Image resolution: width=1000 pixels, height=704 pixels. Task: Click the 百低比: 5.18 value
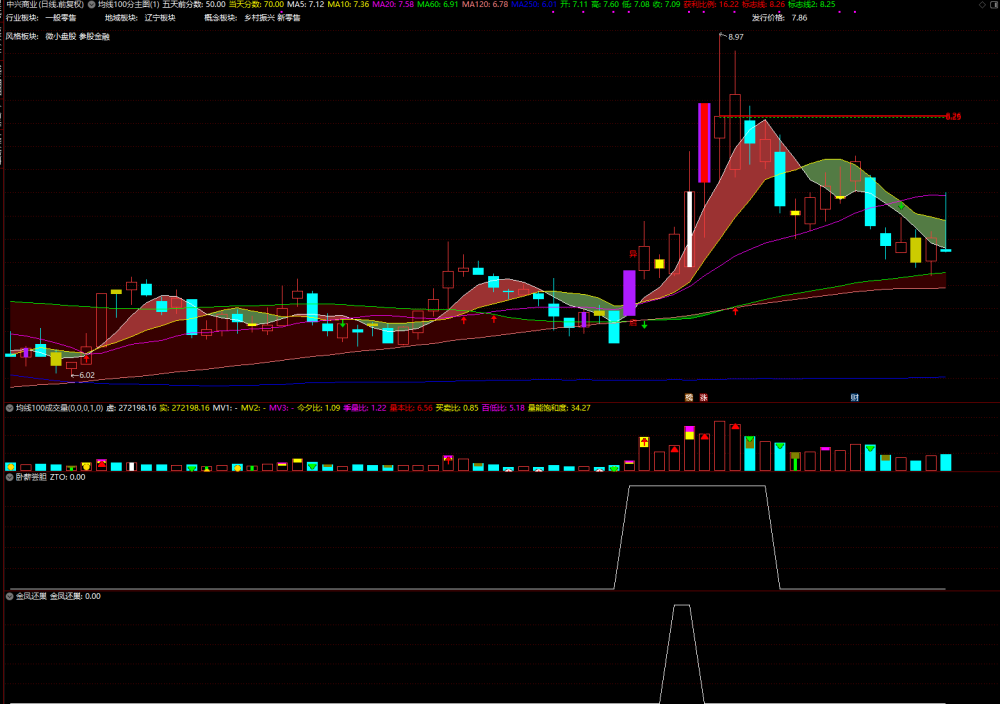click(503, 408)
